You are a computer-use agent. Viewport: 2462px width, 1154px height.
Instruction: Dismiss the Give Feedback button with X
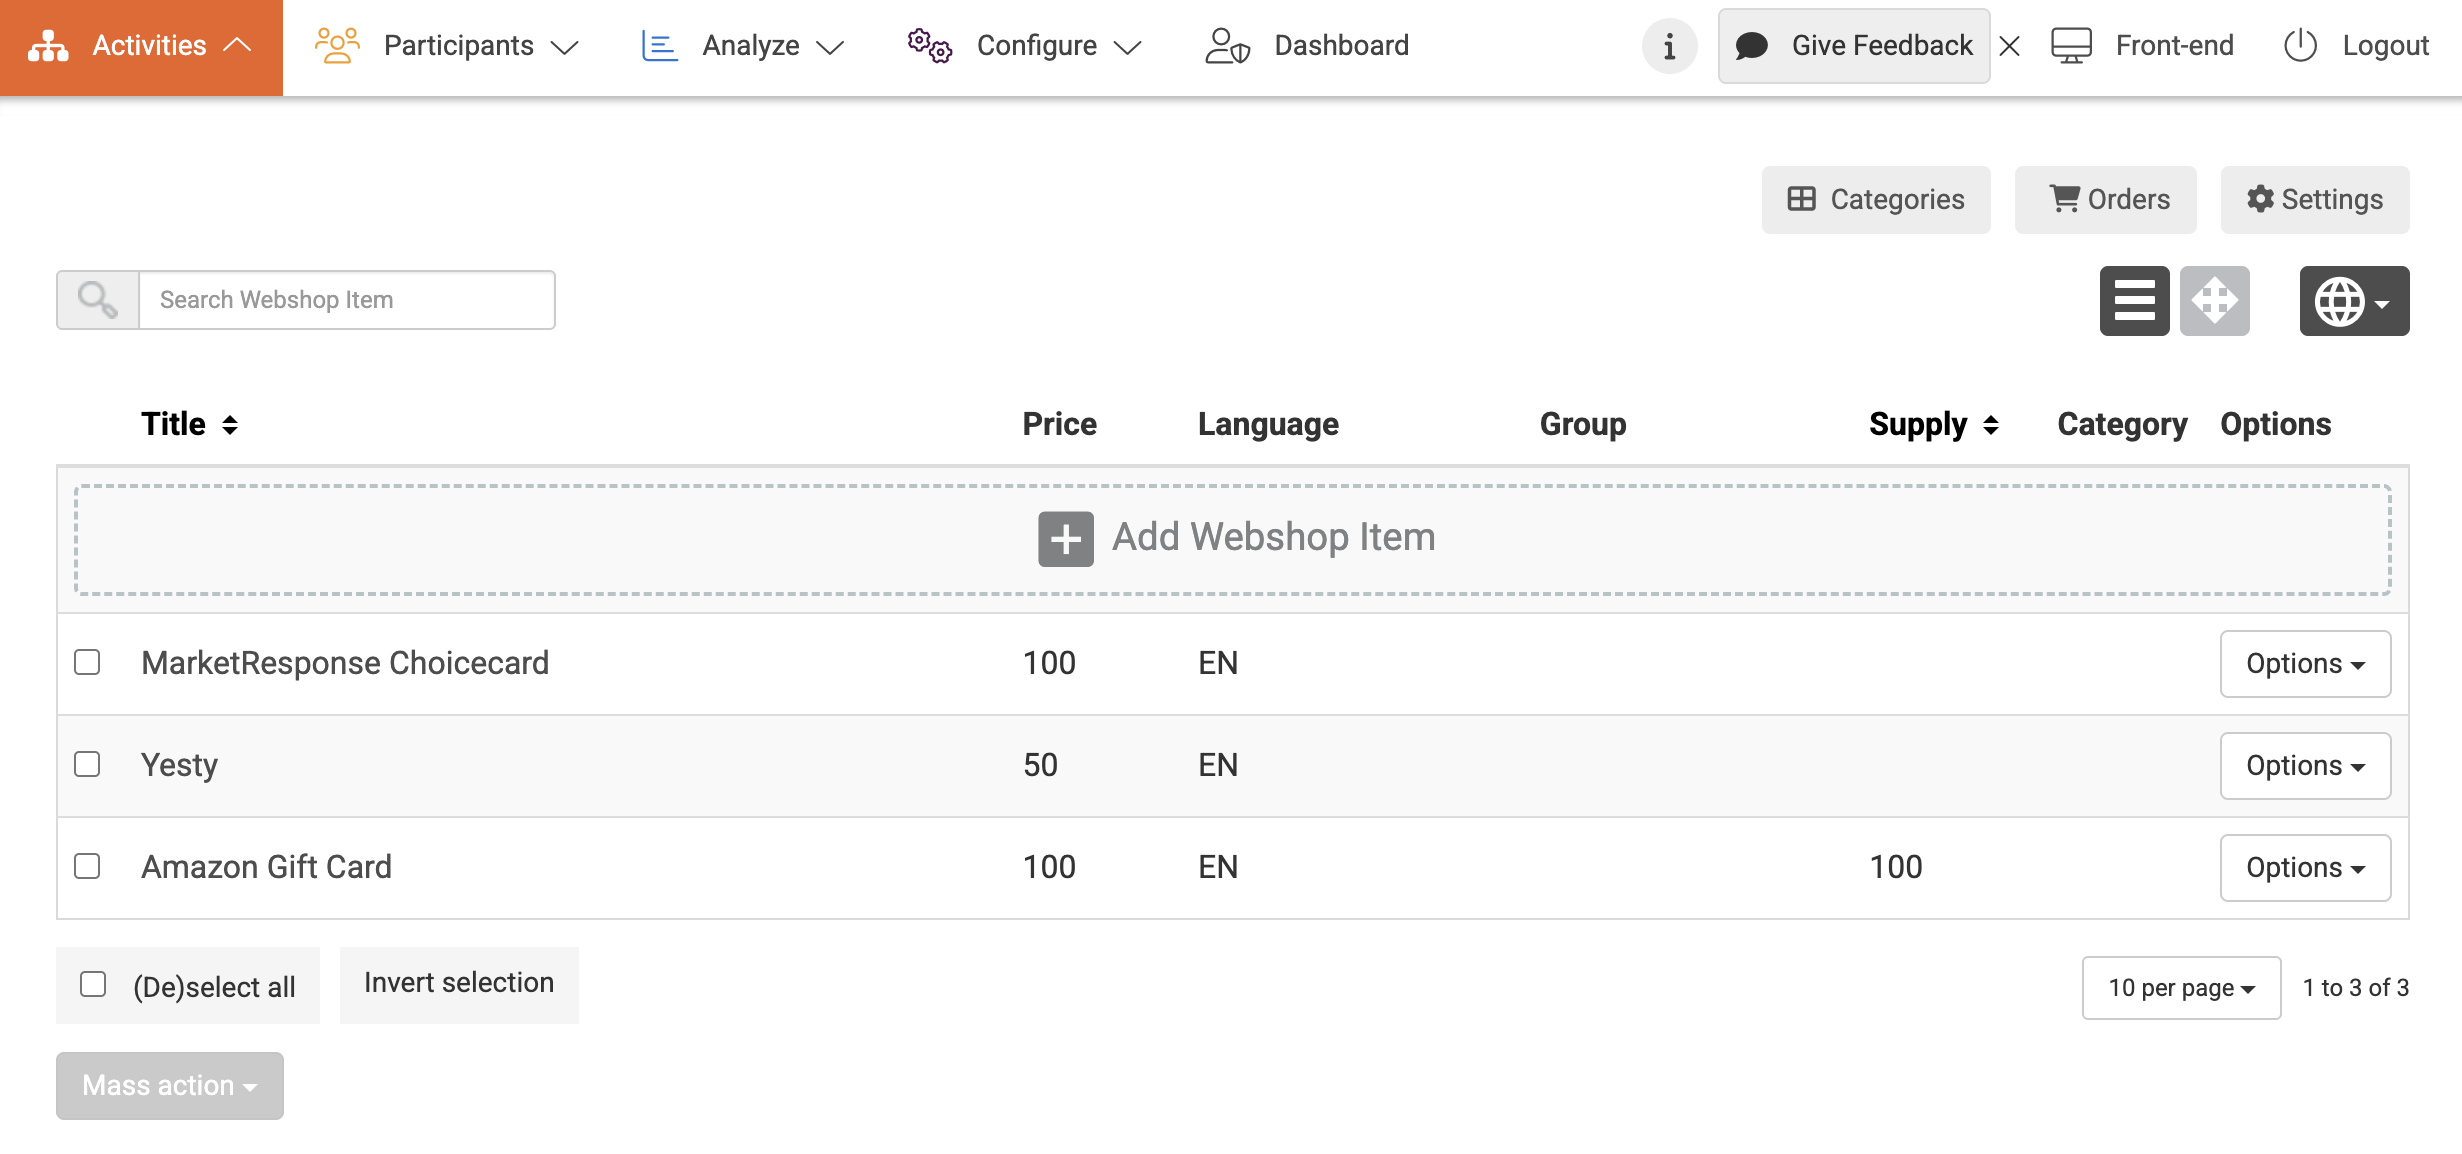coord(2010,46)
